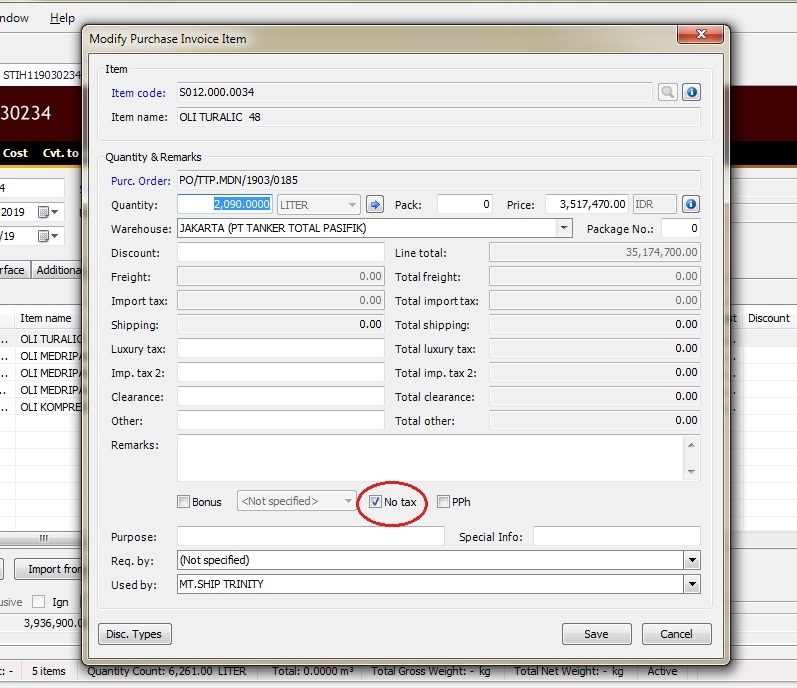Open the calendar picker beside 2019 date
The width and height of the screenshot is (797, 688).
click(45, 212)
